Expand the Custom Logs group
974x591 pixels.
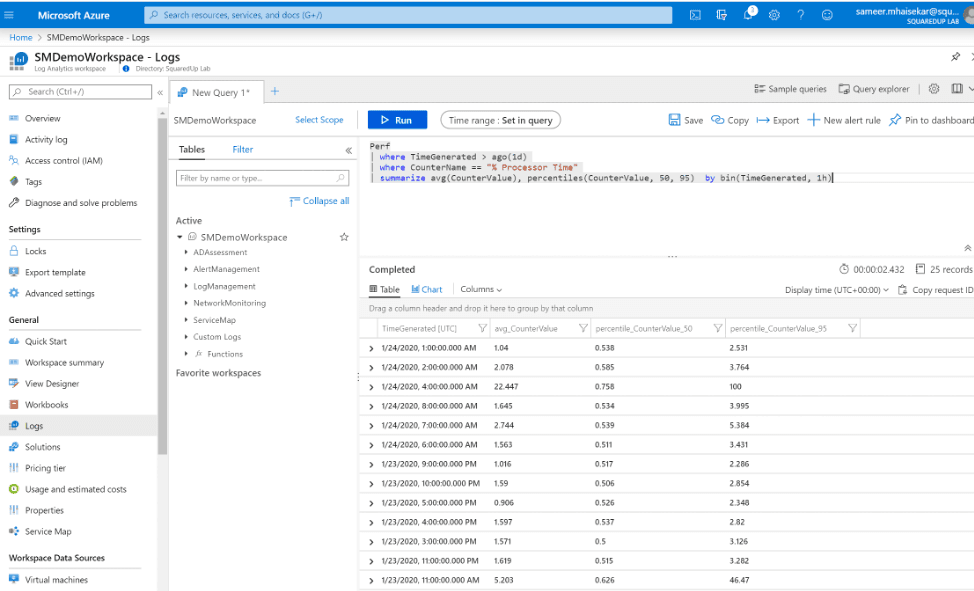click(x=186, y=336)
